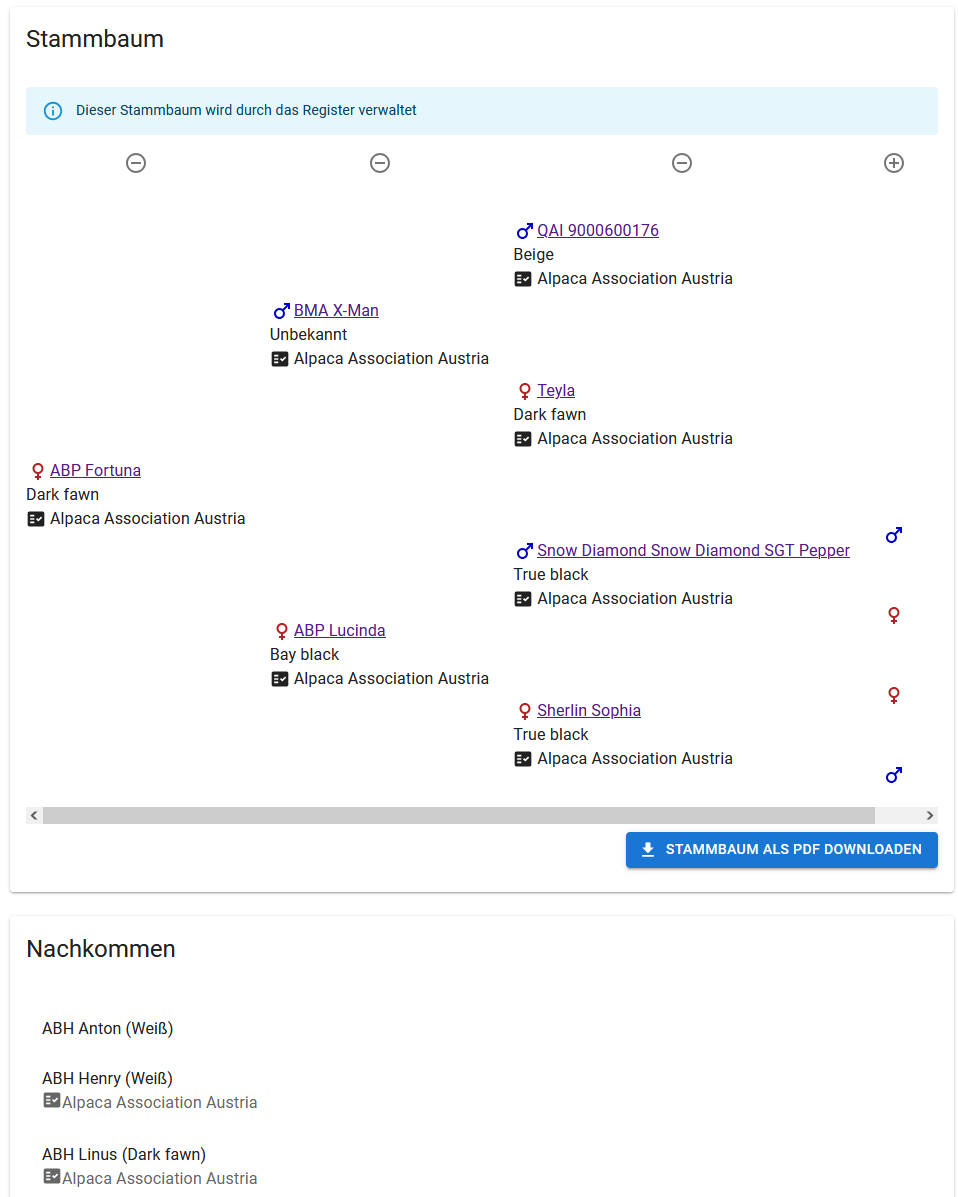This screenshot has height=1197, width=958.
Task: Click the male icon beside QAI 9000600176
Action: (x=524, y=231)
